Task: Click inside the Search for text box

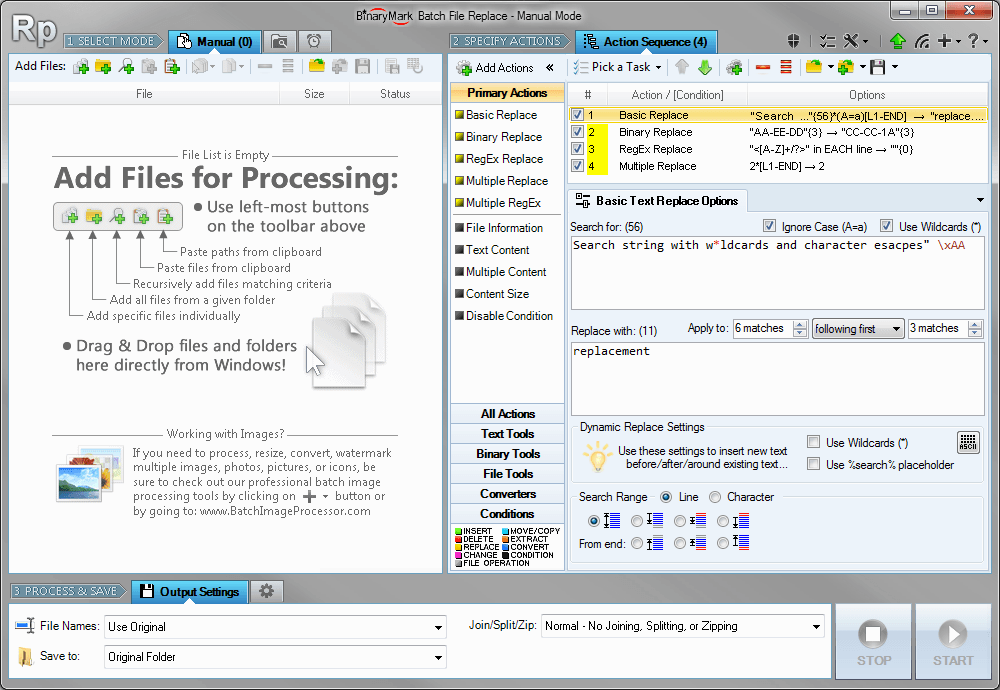Action: point(777,273)
